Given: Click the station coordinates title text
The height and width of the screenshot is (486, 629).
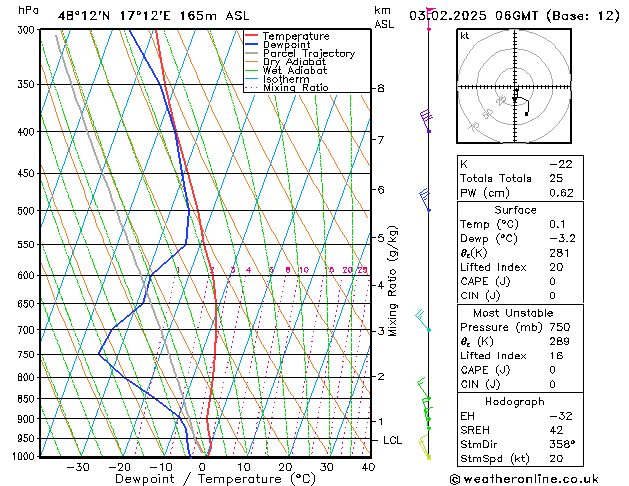Looking at the screenshot, I should click(x=138, y=12).
